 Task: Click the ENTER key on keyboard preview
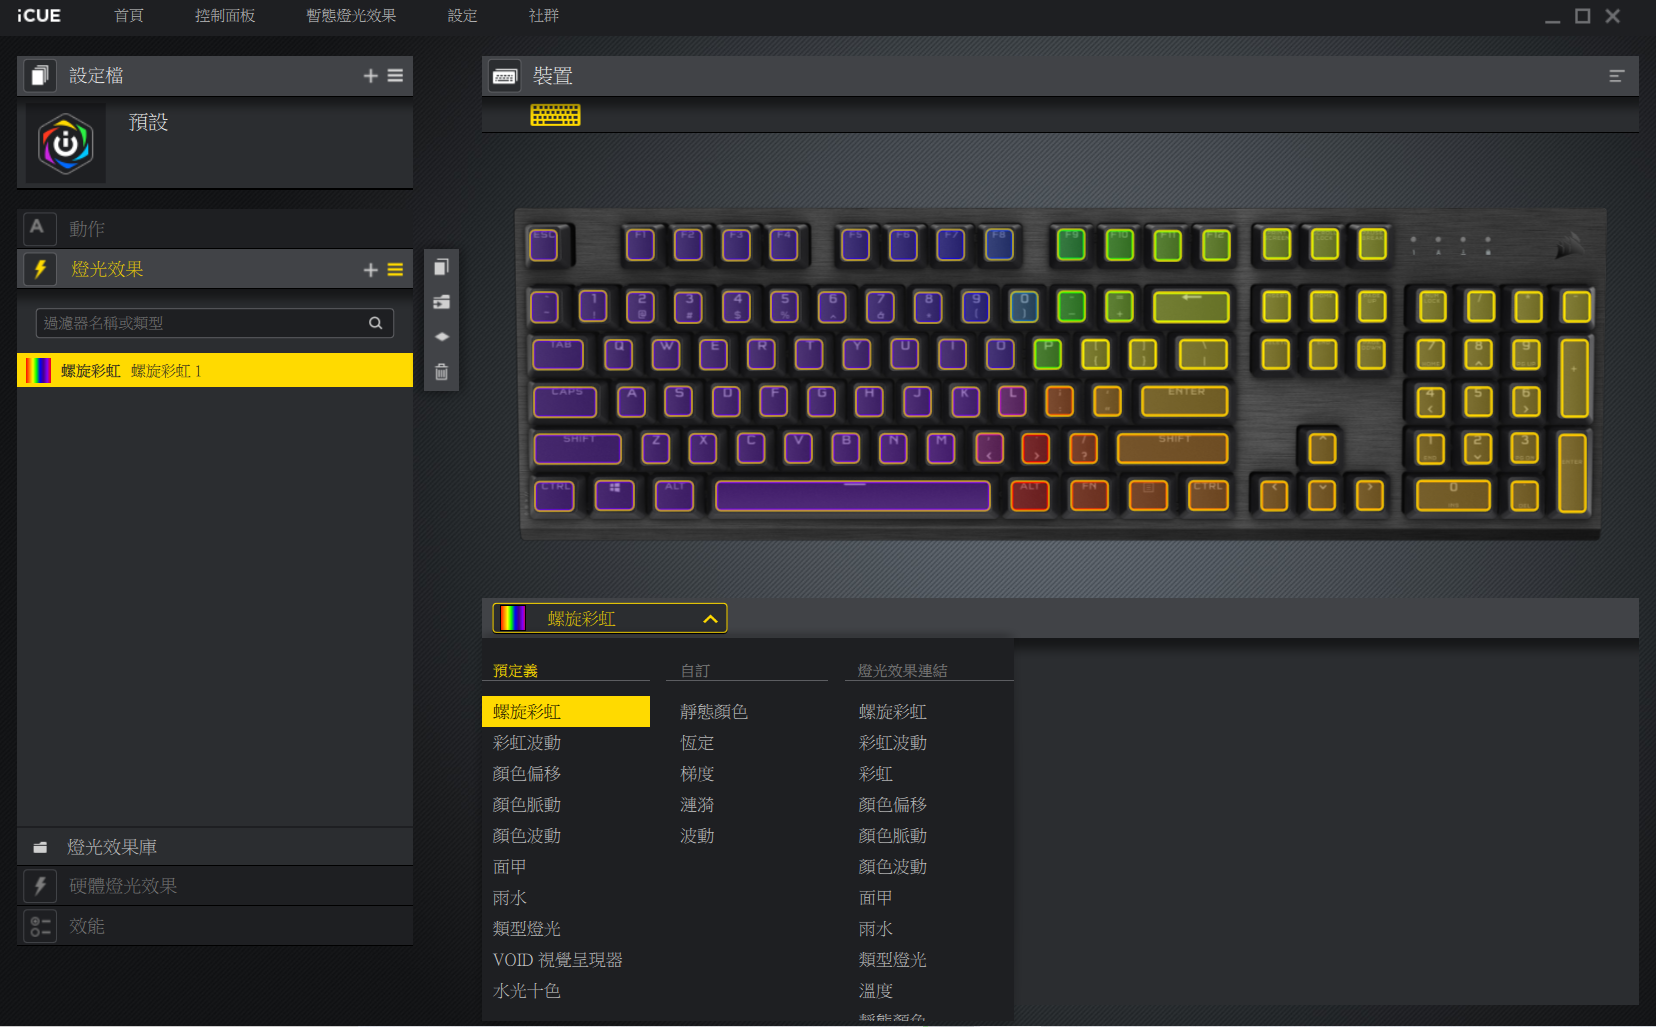(1185, 401)
